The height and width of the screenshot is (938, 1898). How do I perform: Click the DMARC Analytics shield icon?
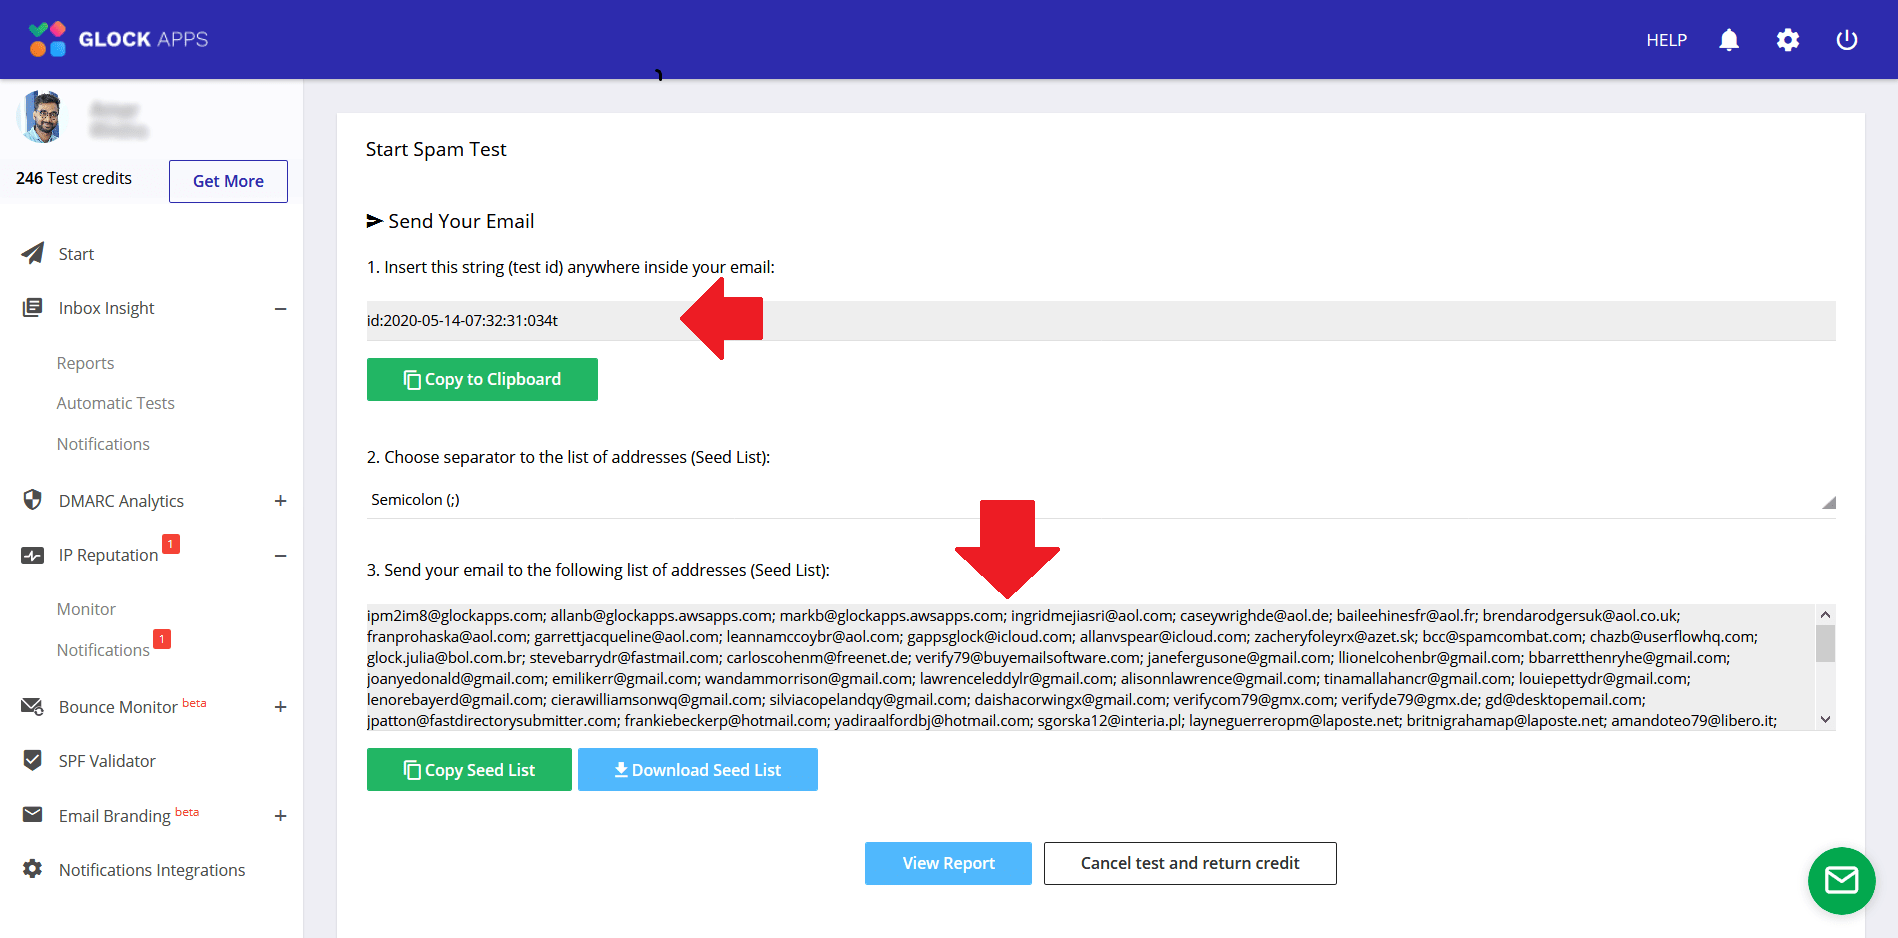32,500
